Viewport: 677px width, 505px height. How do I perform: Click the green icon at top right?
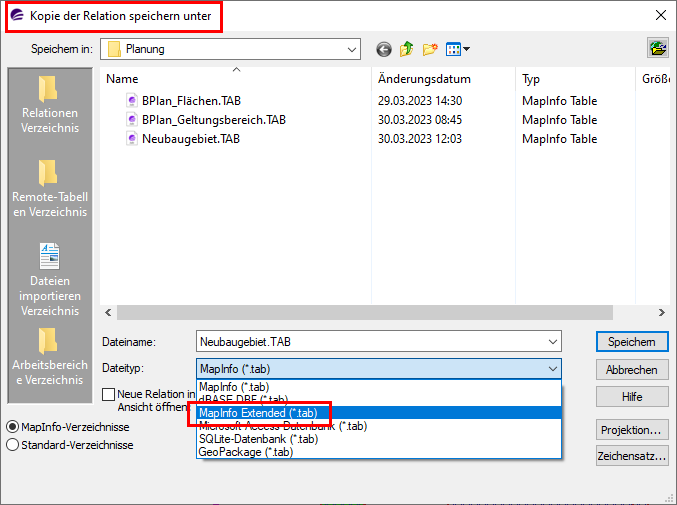click(657, 48)
